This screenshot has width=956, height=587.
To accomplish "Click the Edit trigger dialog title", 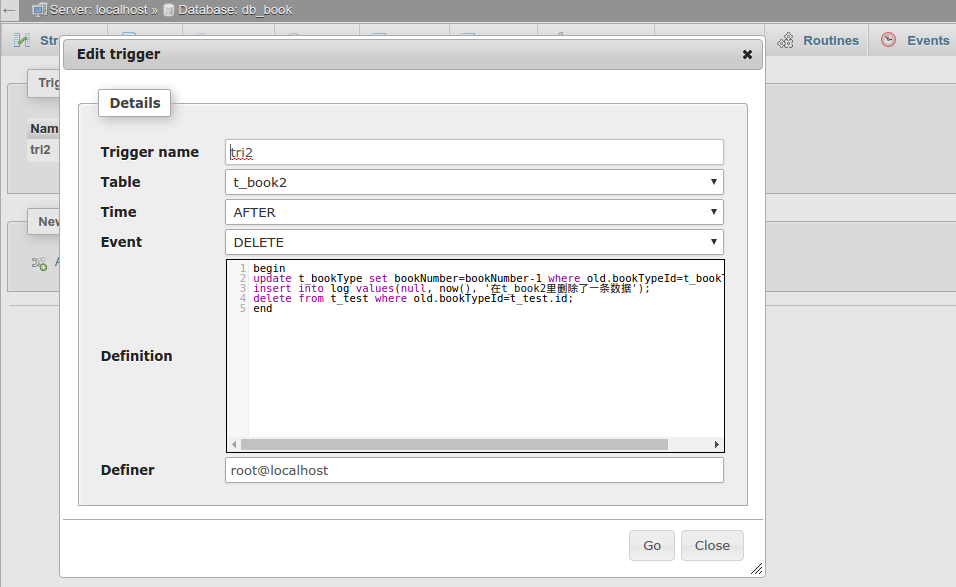I will 118,54.
